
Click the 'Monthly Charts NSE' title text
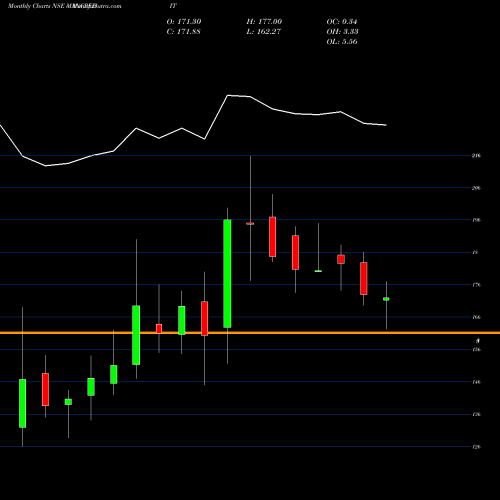coord(37,6)
